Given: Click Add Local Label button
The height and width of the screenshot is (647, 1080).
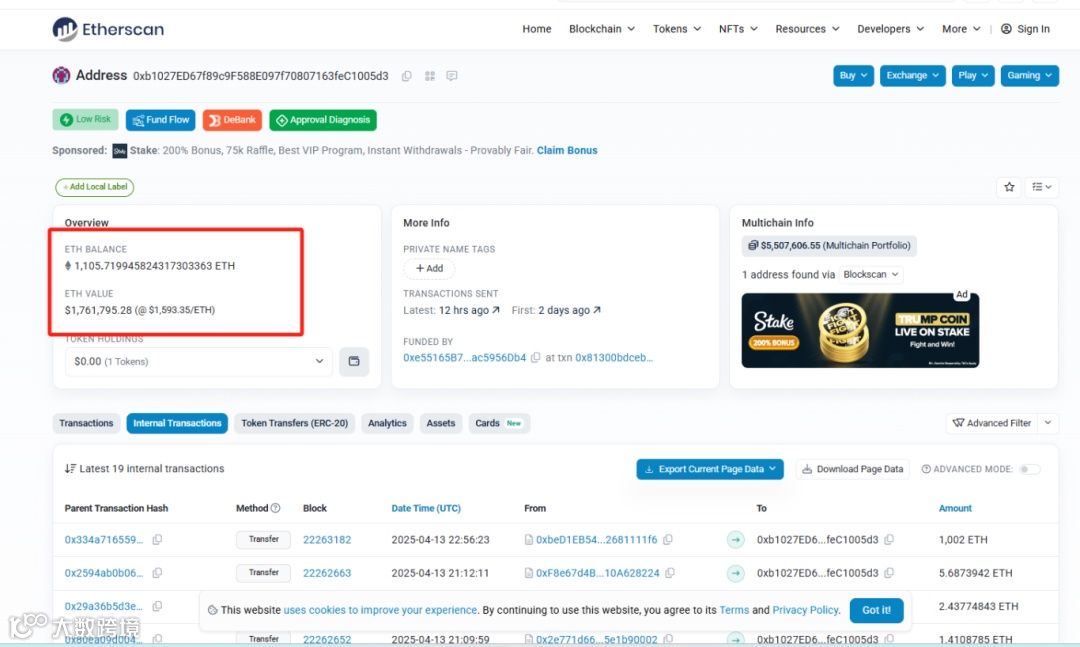Looking at the screenshot, I should pyautogui.click(x=95, y=187).
